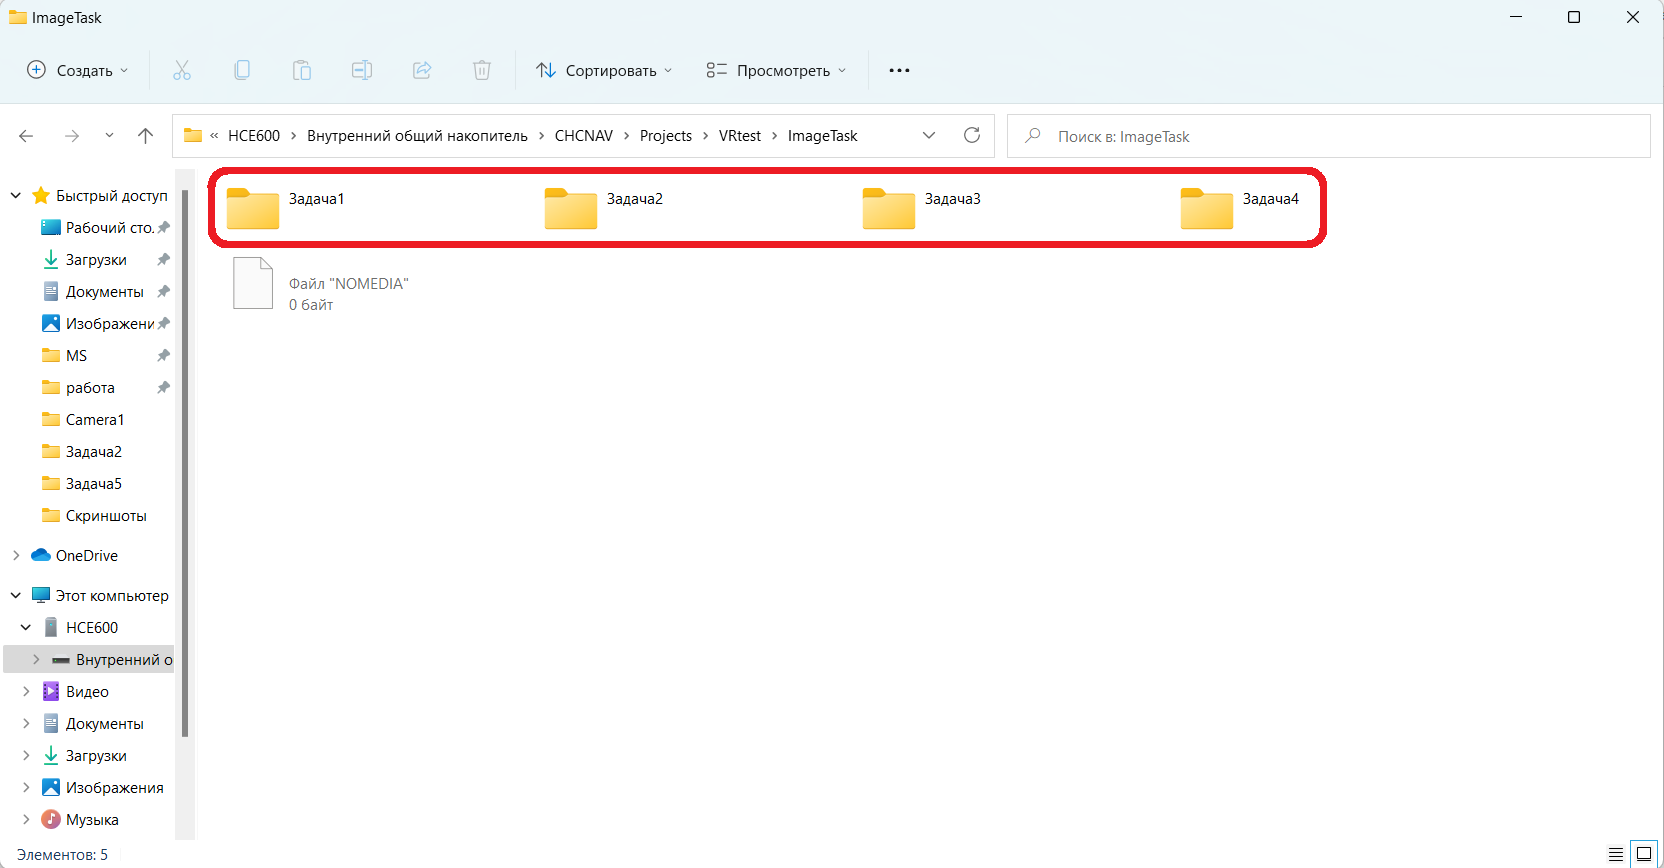Open recent locations dropdown arrow

pos(109,136)
